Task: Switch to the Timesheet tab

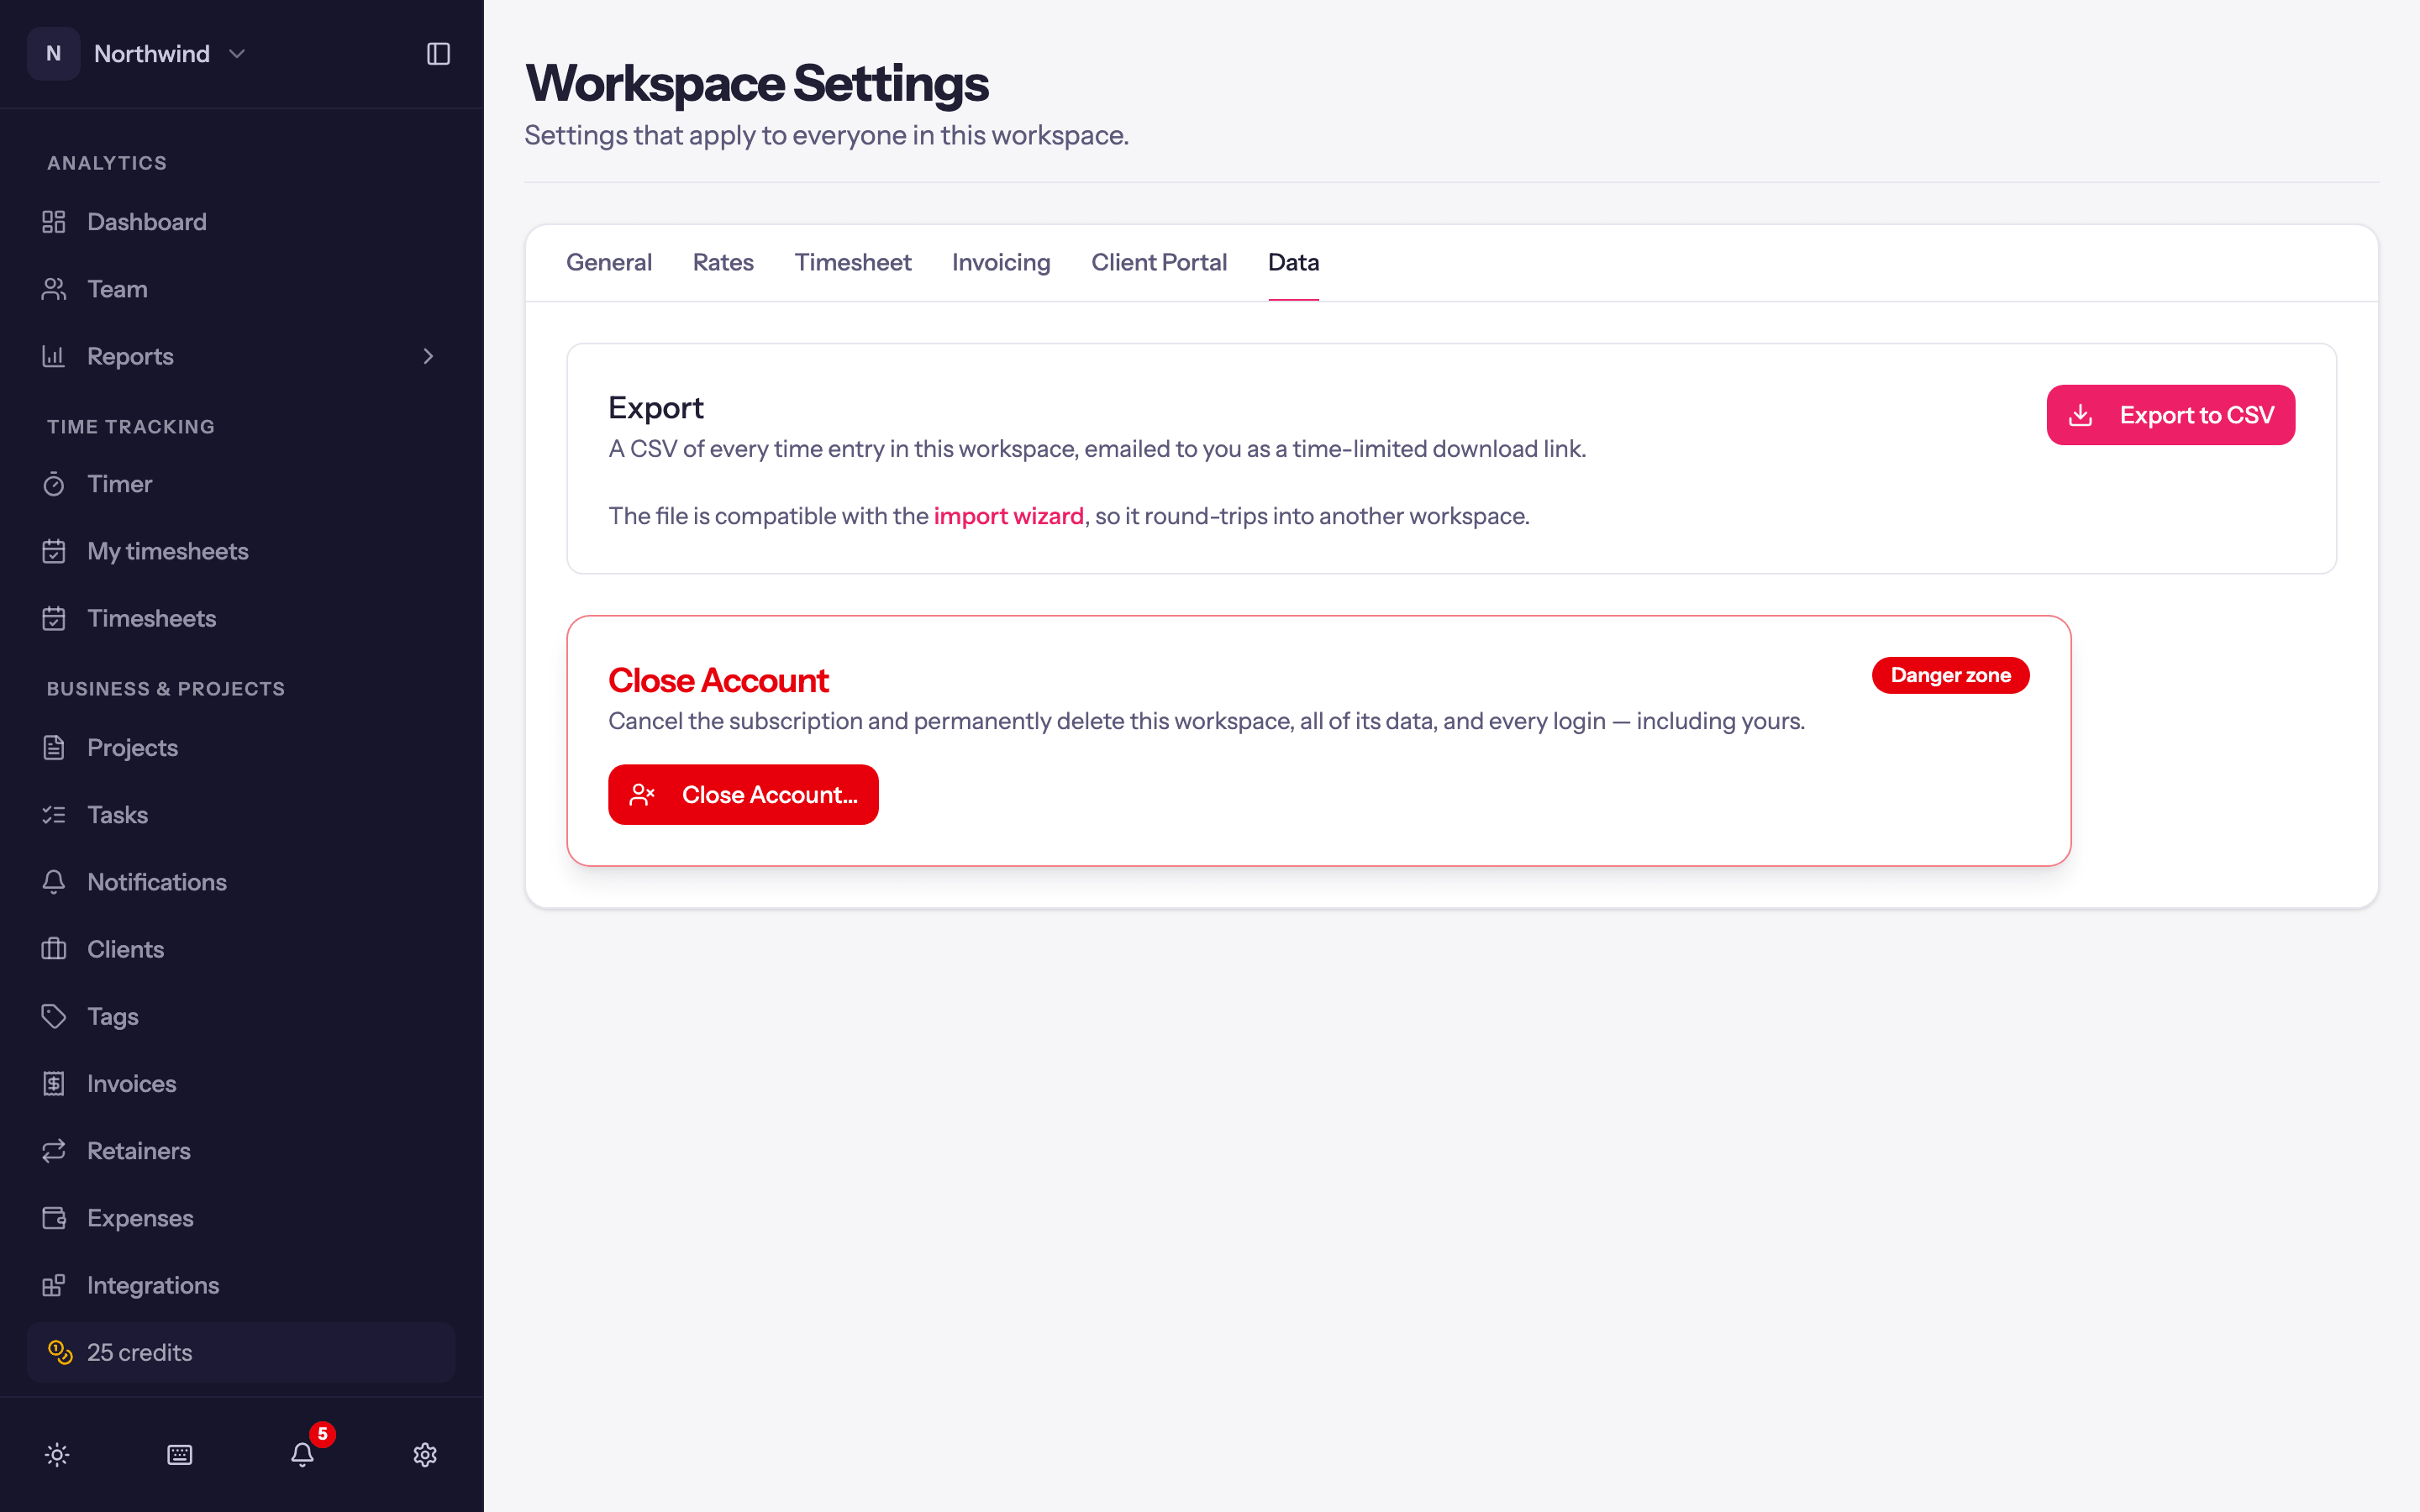Action: (853, 262)
